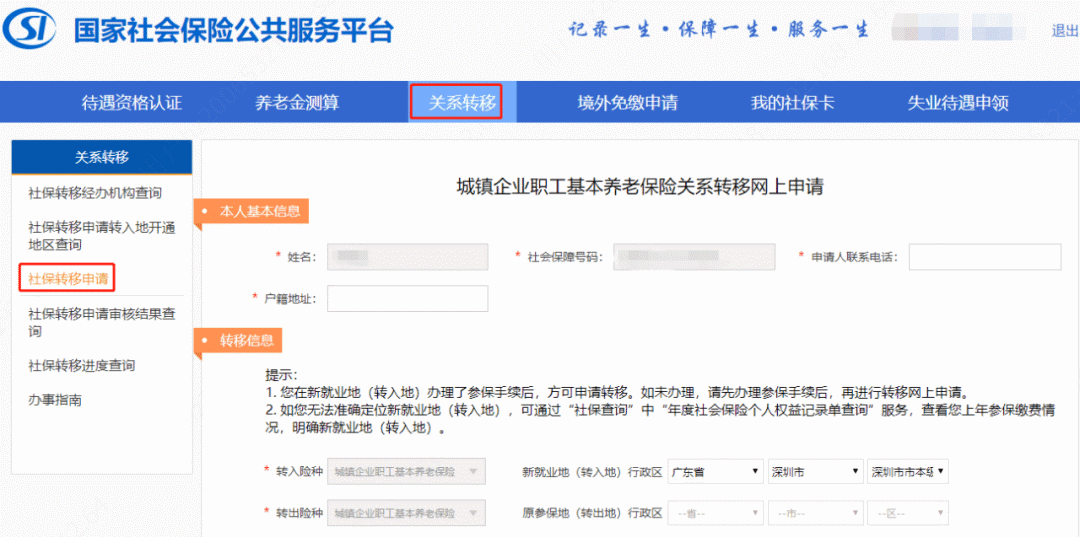This screenshot has width=1080, height=537.
Task: Open the --省-- origin province dropdown
Action: tap(716, 514)
